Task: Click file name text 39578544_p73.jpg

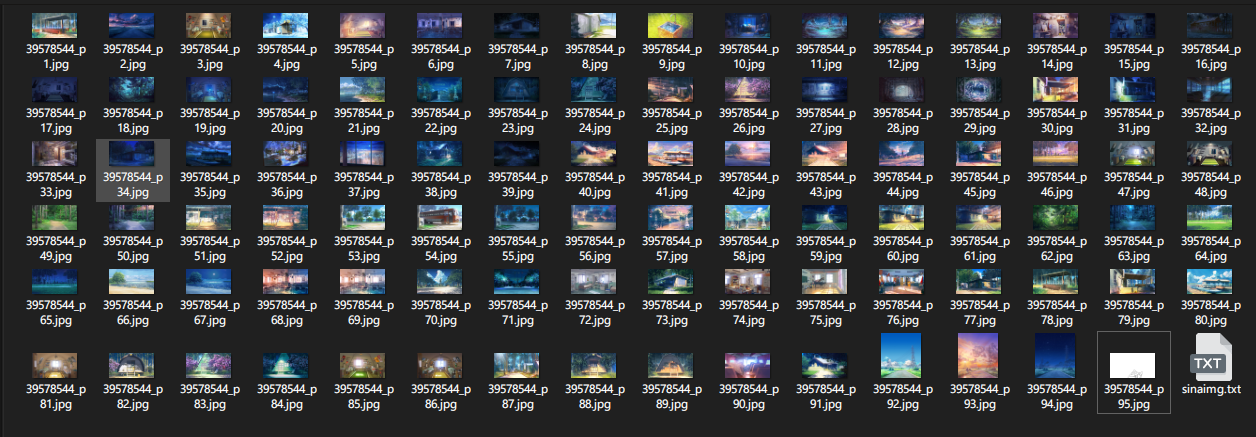Action: pyautogui.click(x=672, y=311)
